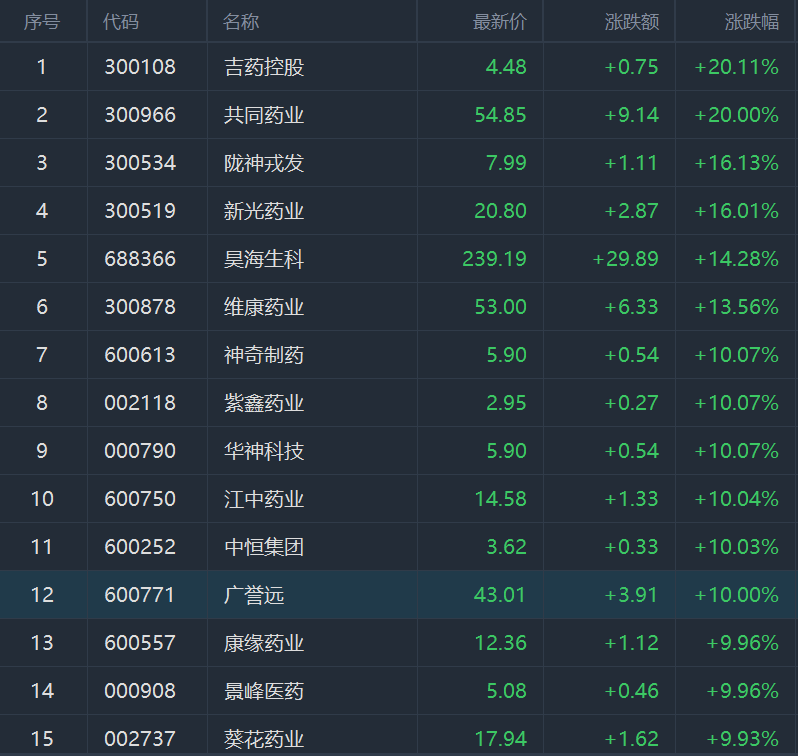Click the 54.85 latest price
This screenshot has width=798, height=756.
click(x=500, y=115)
